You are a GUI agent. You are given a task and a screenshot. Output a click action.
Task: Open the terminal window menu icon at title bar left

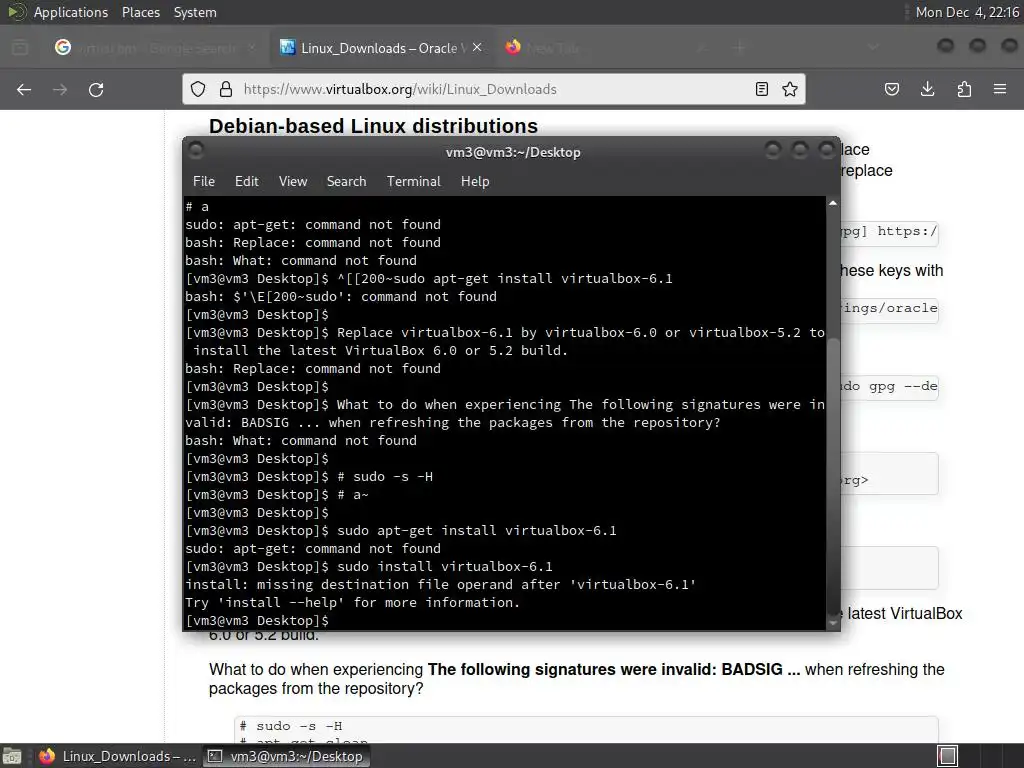click(x=195, y=151)
